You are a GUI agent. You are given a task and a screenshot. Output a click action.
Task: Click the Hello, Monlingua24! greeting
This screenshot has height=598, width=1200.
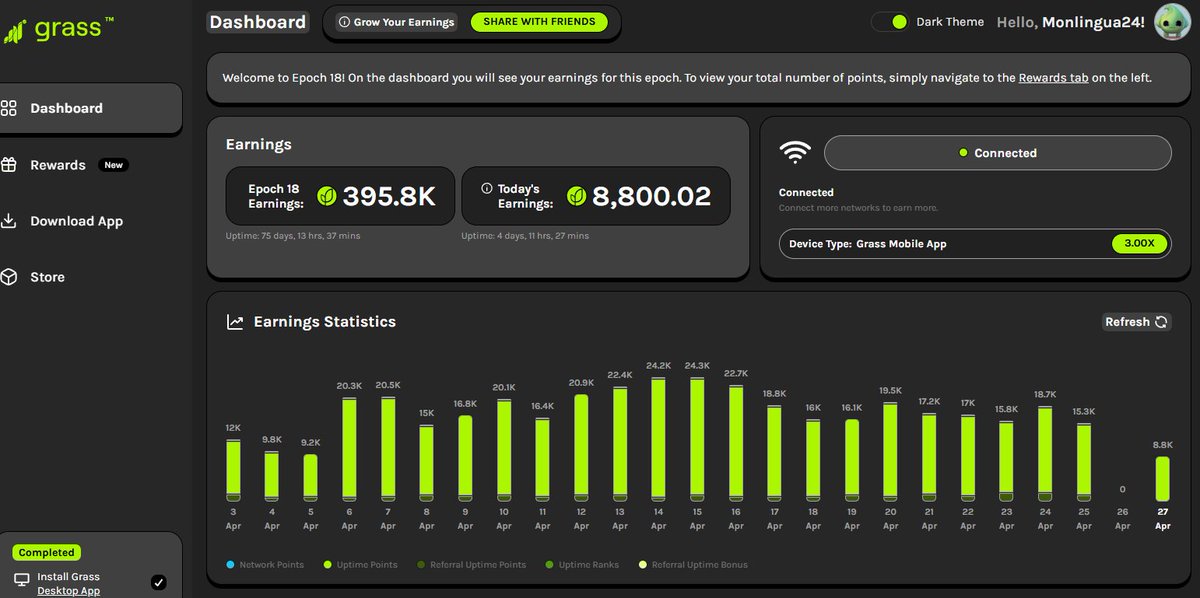[x=1071, y=21]
